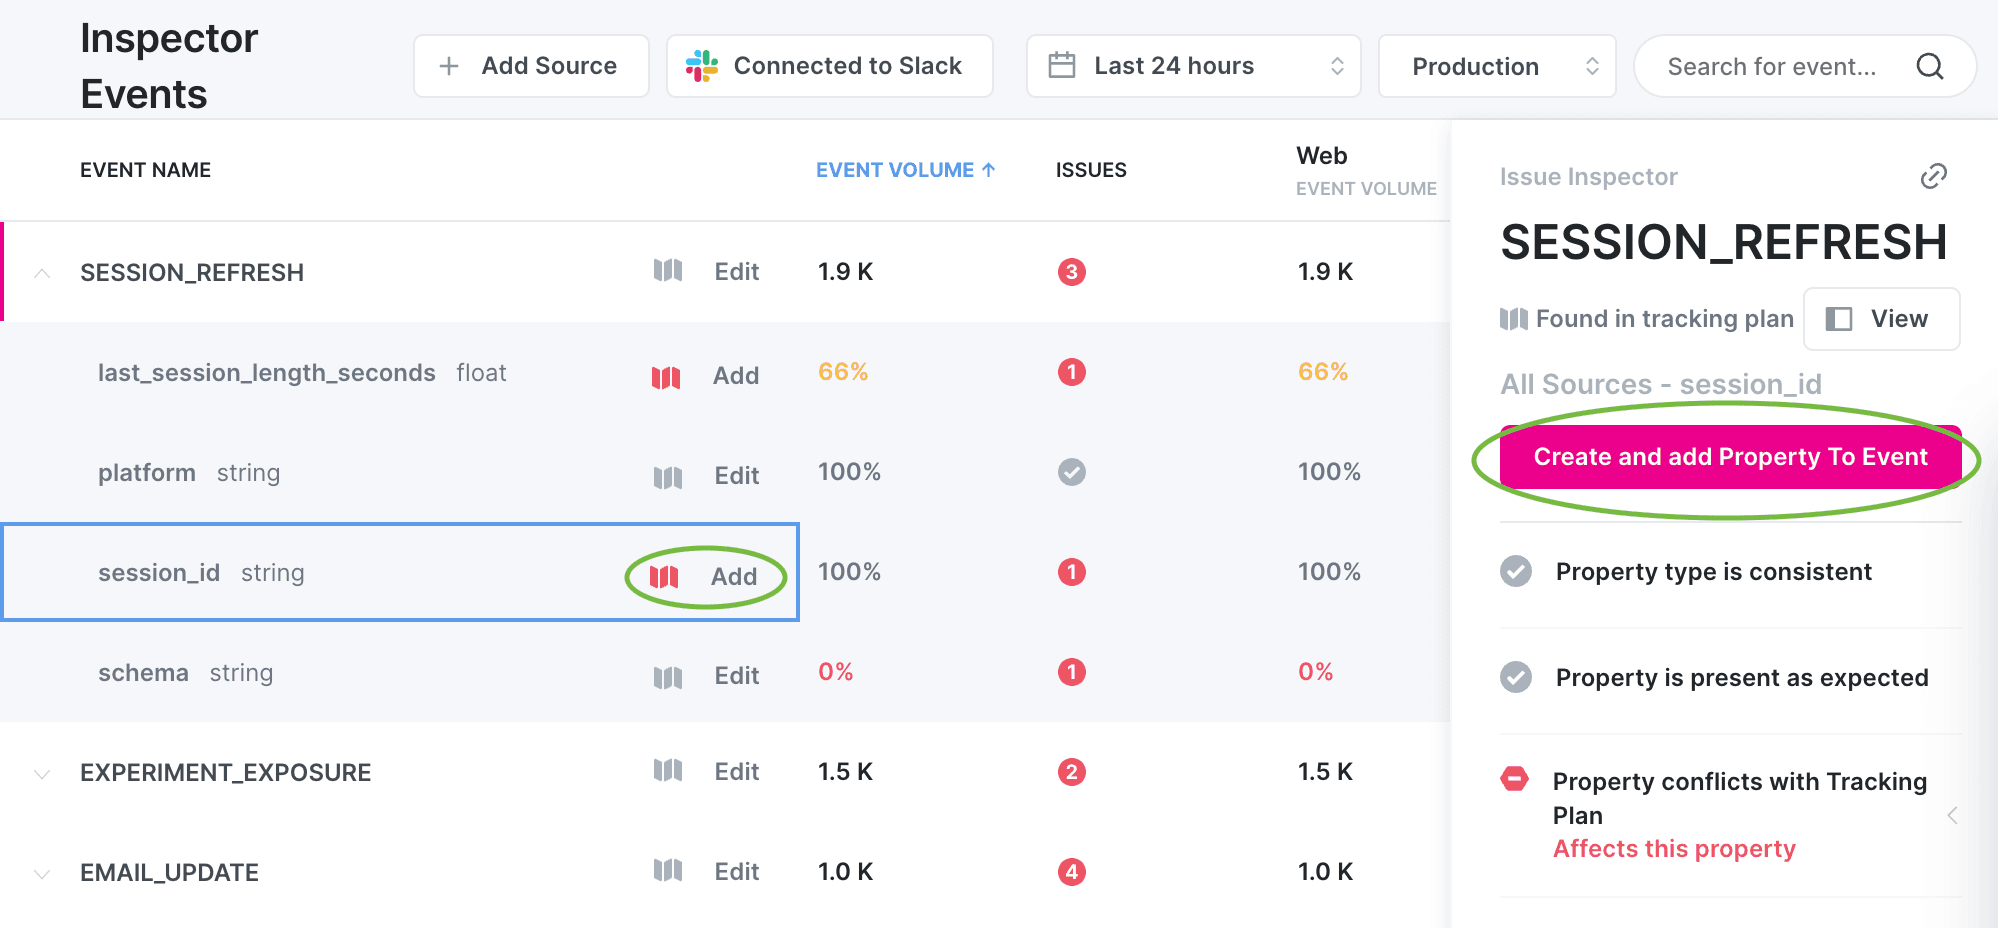Click the Slack logo icon
Screen dimensions: 1998x928
tap(701, 66)
